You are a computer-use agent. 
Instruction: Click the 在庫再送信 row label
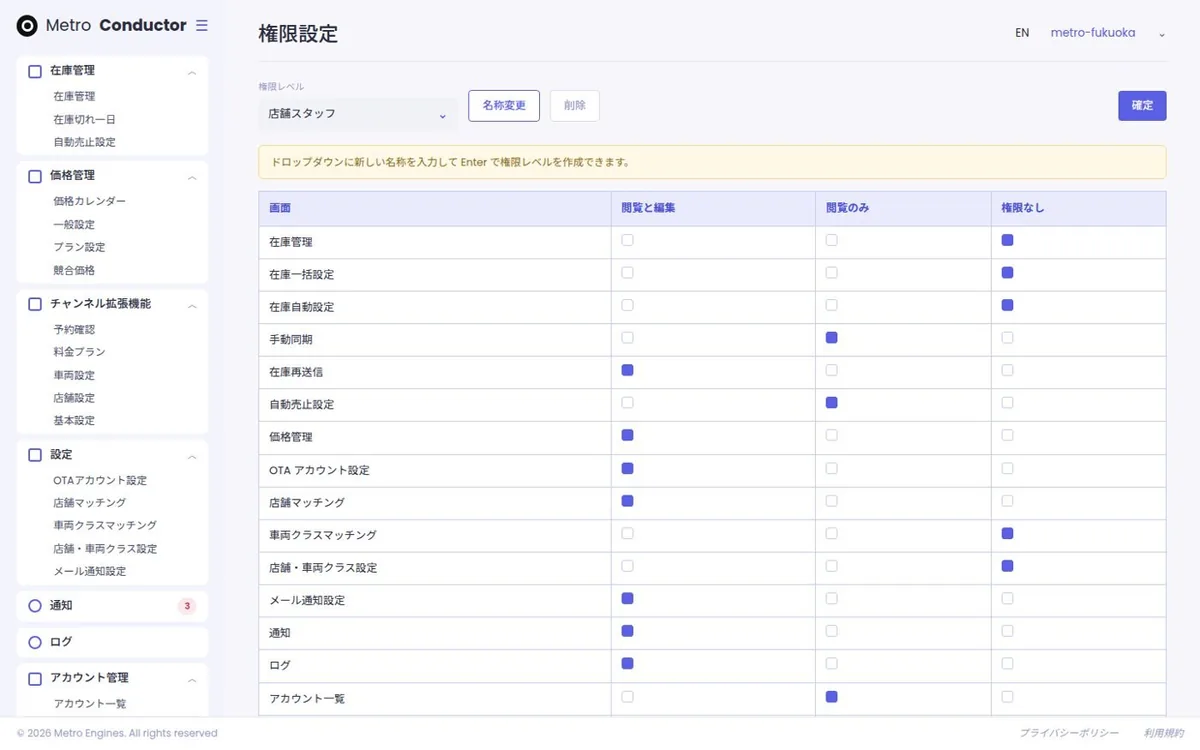pyautogui.click(x=296, y=372)
